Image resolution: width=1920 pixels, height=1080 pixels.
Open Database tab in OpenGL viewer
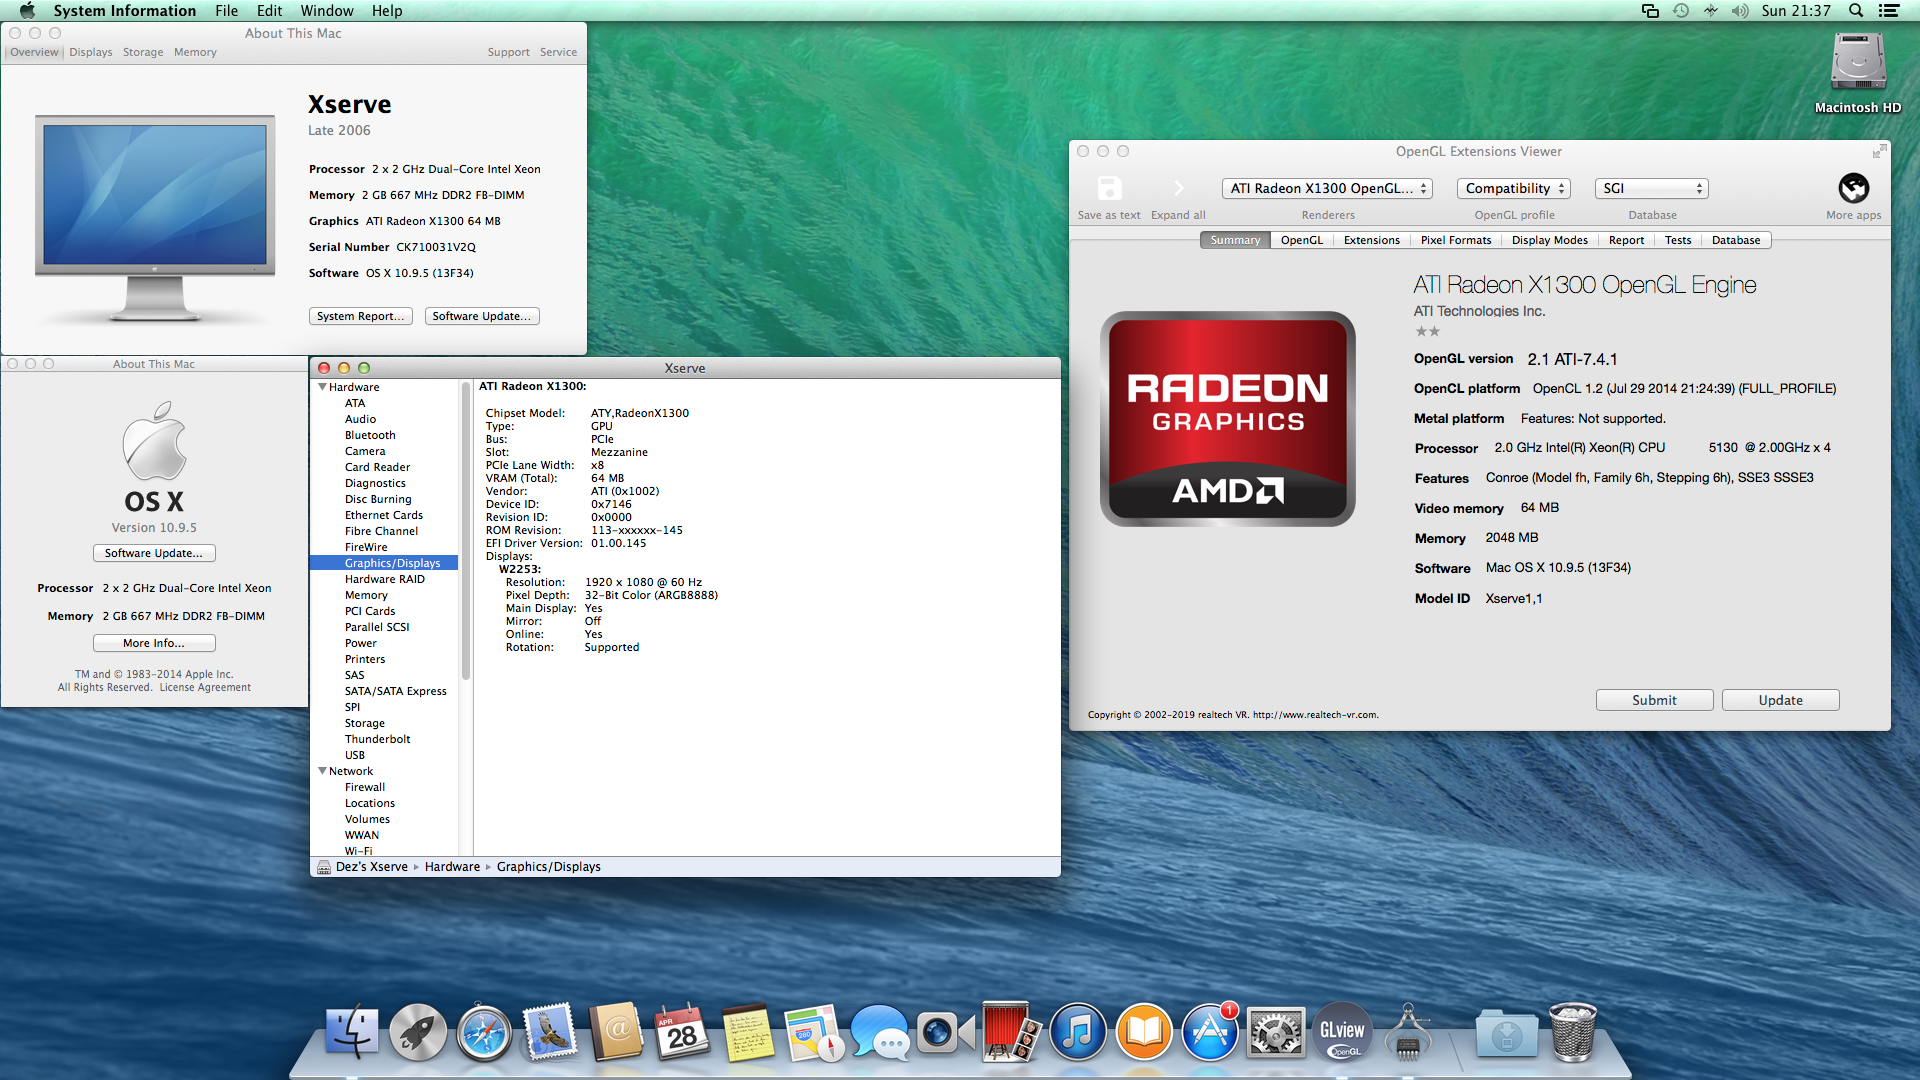coord(1736,240)
